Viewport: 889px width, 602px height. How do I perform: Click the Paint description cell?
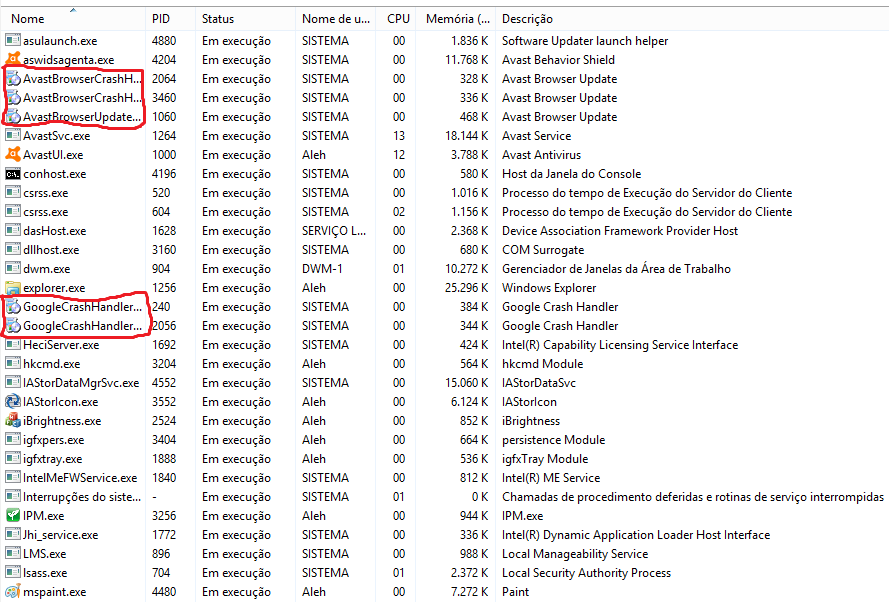click(x=515, y=592)
